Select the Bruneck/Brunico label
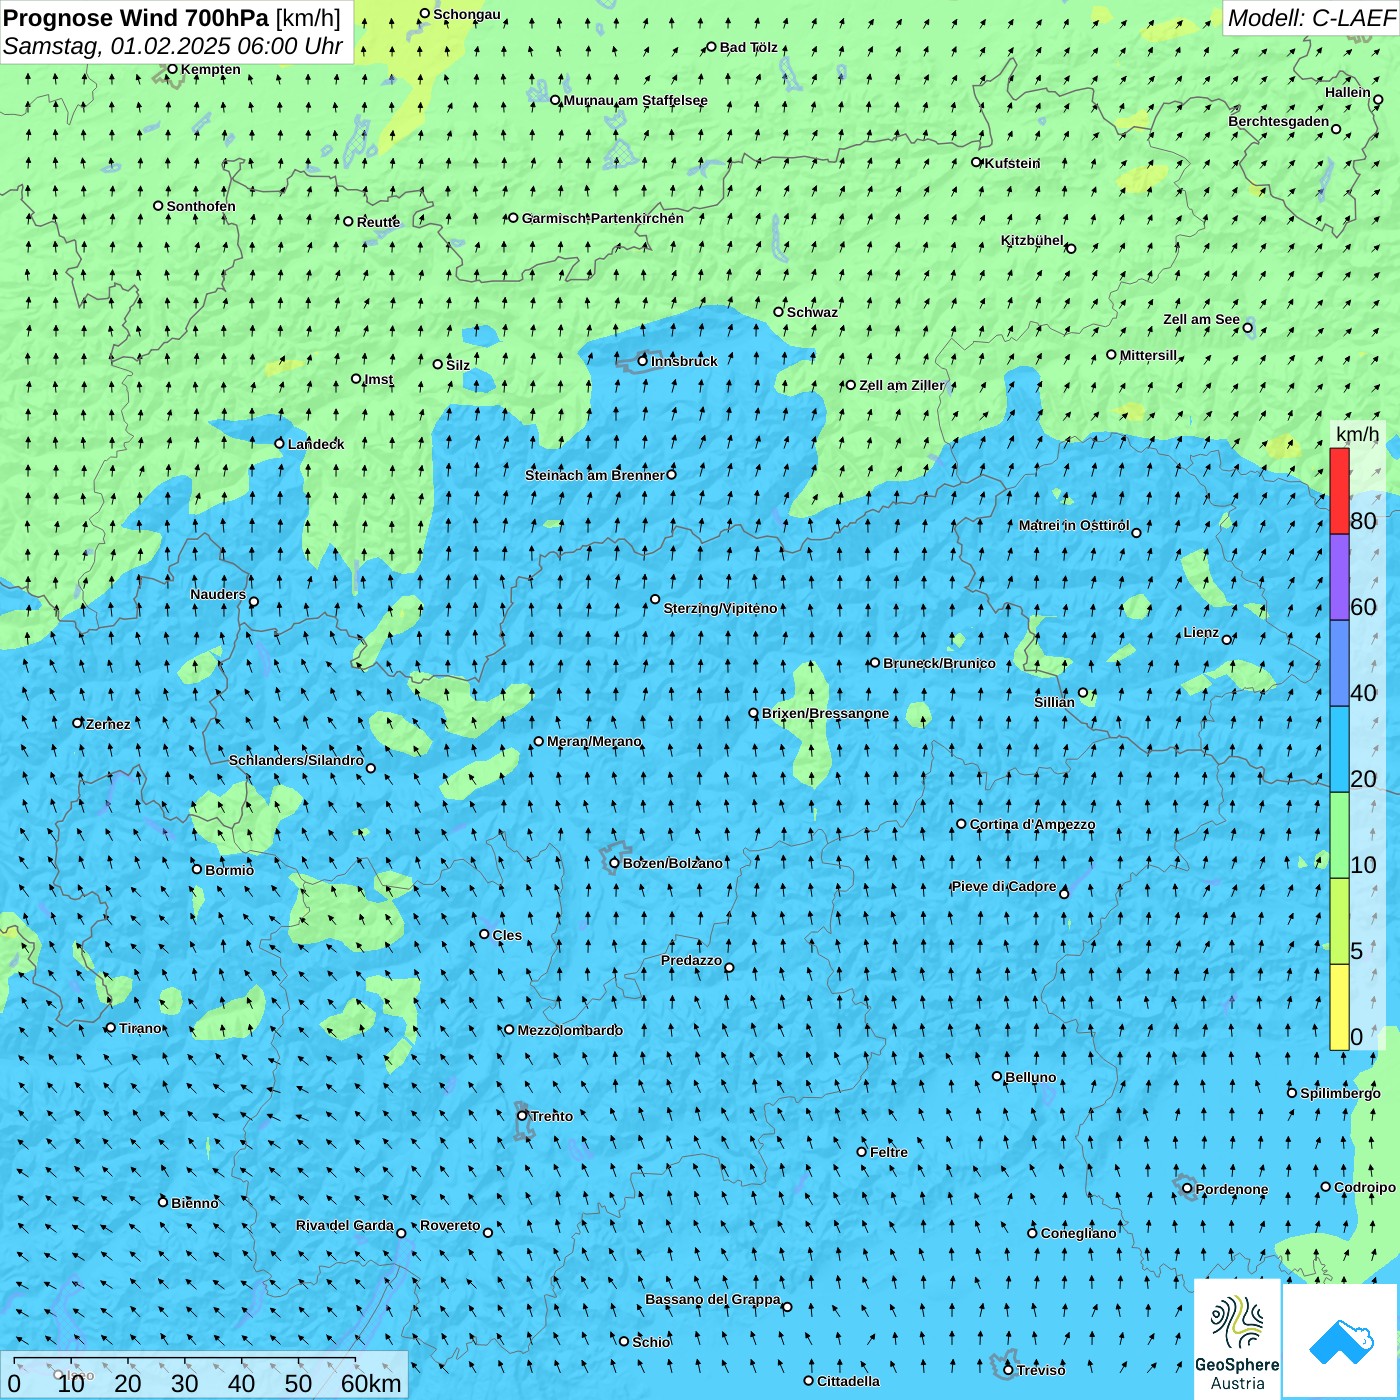 point(939,663)
